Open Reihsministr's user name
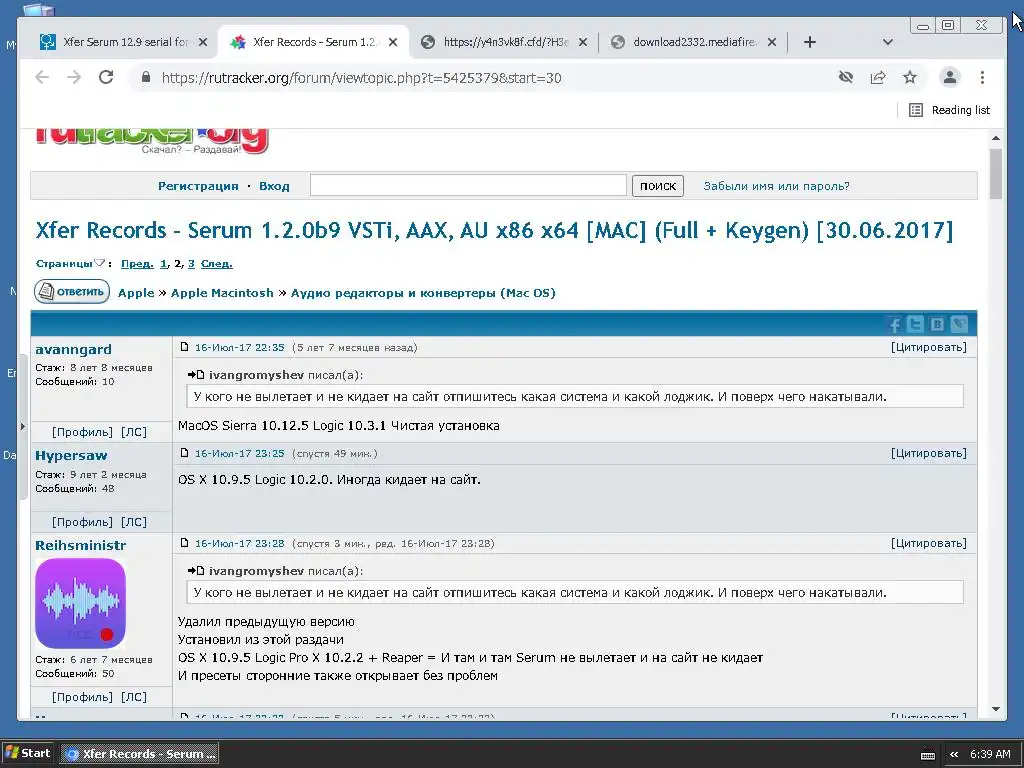The height and width of the screenshot is (768, 1024). pyautogui.click(x=80, y=545)
